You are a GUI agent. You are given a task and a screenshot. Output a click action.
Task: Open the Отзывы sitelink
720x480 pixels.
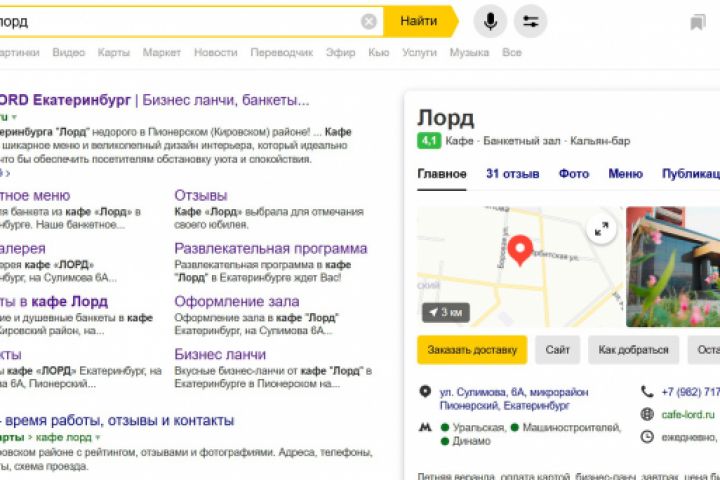point(201,196)
